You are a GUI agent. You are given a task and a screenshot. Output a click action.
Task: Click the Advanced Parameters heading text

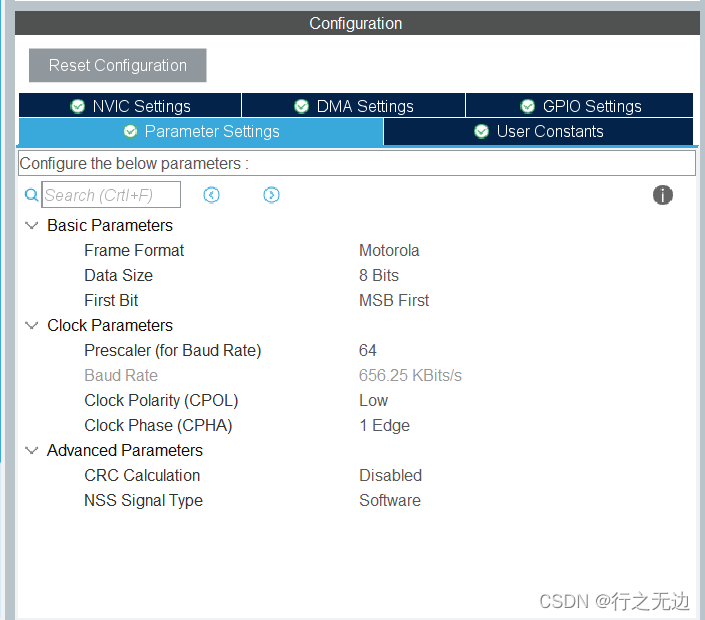coord(125,450)
